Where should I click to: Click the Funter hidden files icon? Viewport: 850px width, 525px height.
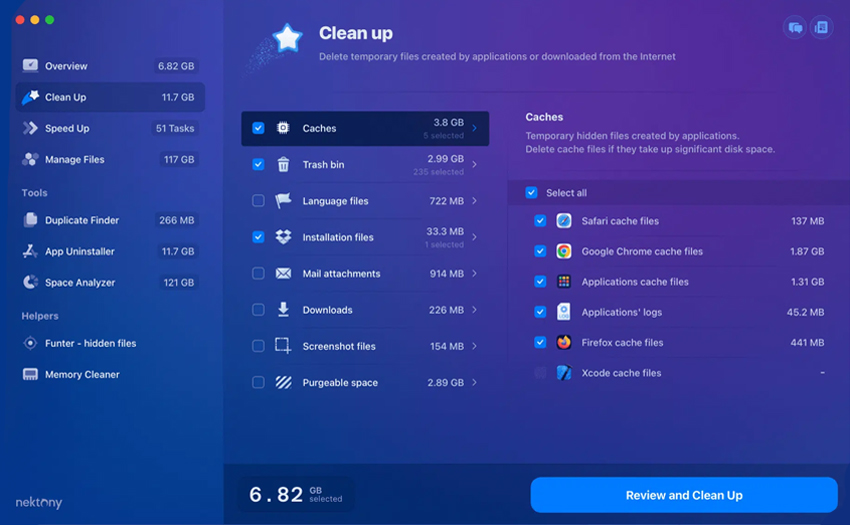(30, 343)
